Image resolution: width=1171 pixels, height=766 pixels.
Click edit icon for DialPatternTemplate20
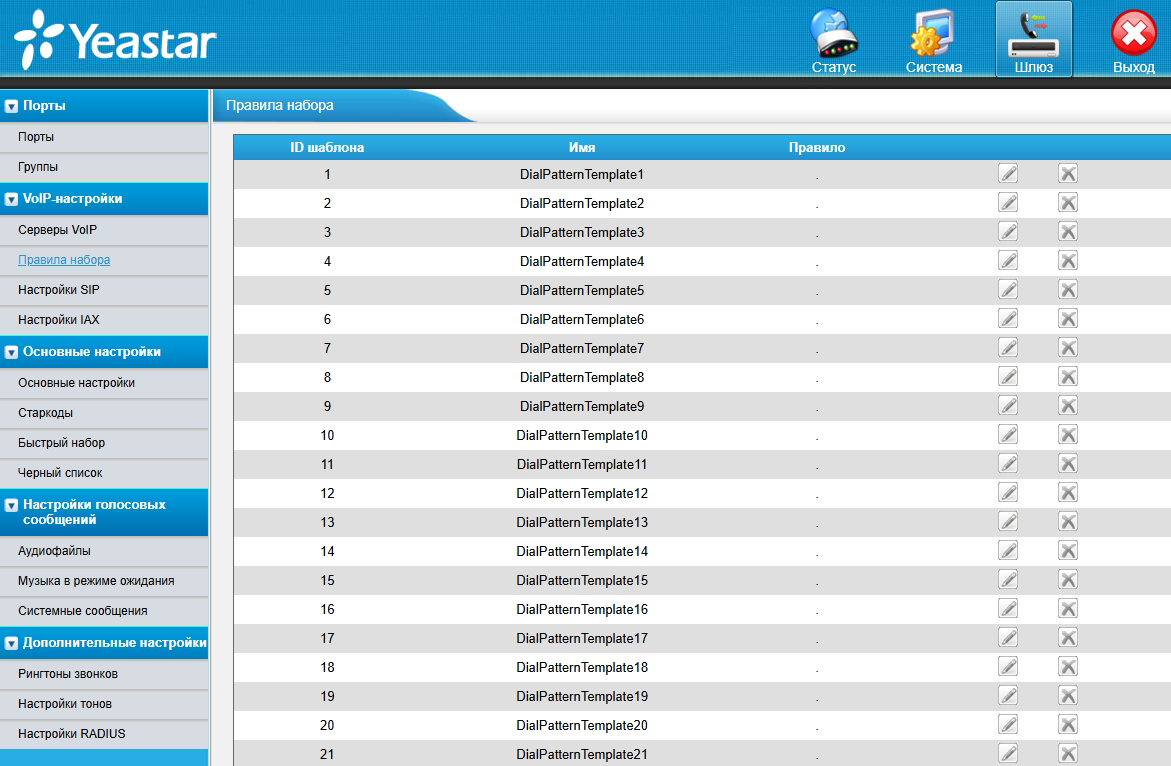(x=1008, y=725)
